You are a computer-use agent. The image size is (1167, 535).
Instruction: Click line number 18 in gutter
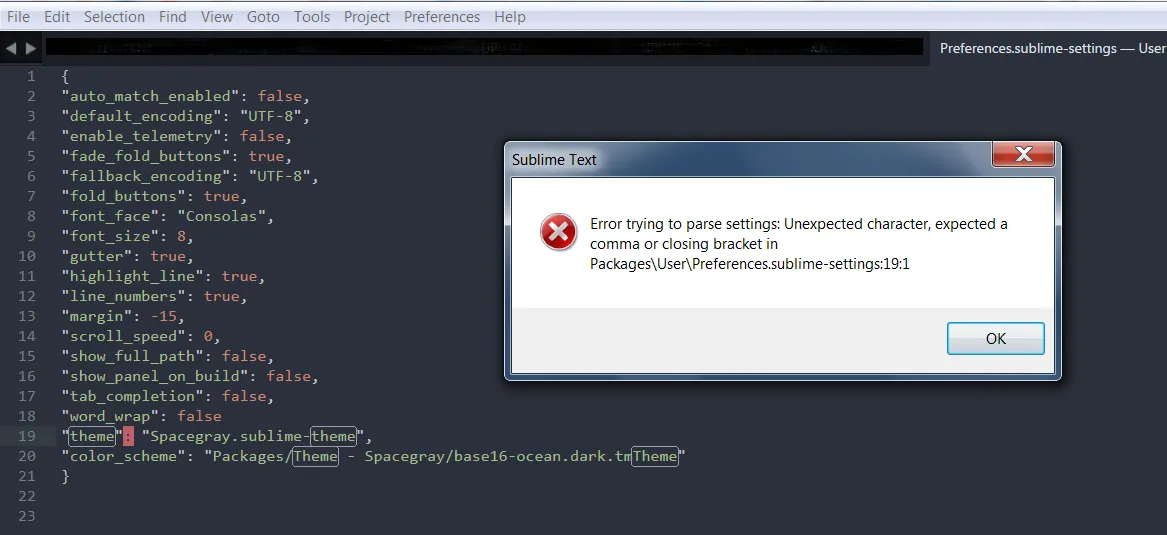pyautogui.click(x=27, y=416)
